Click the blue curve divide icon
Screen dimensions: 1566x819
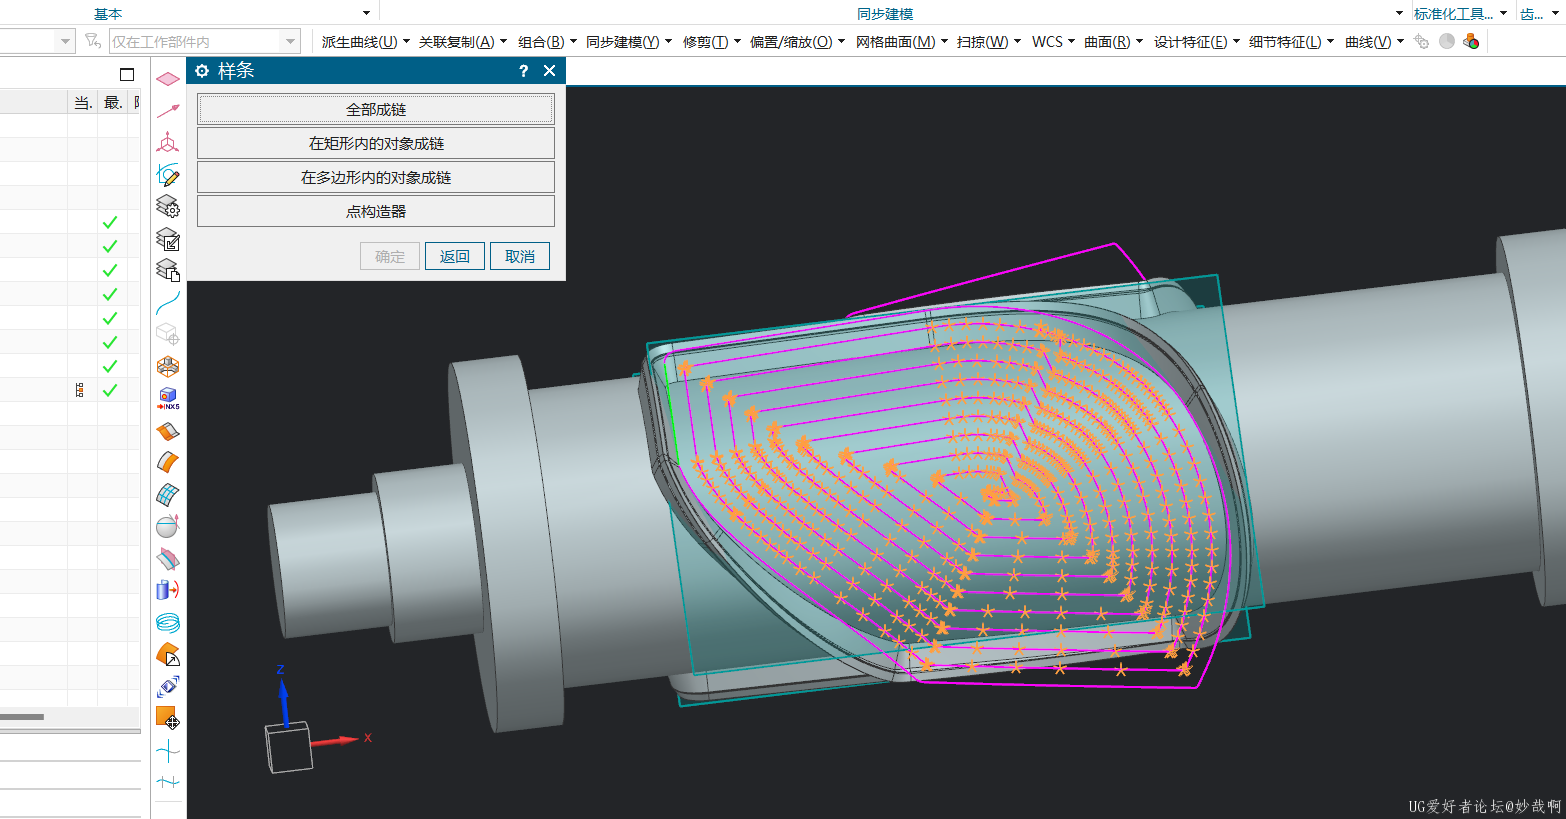coord(168,782)
